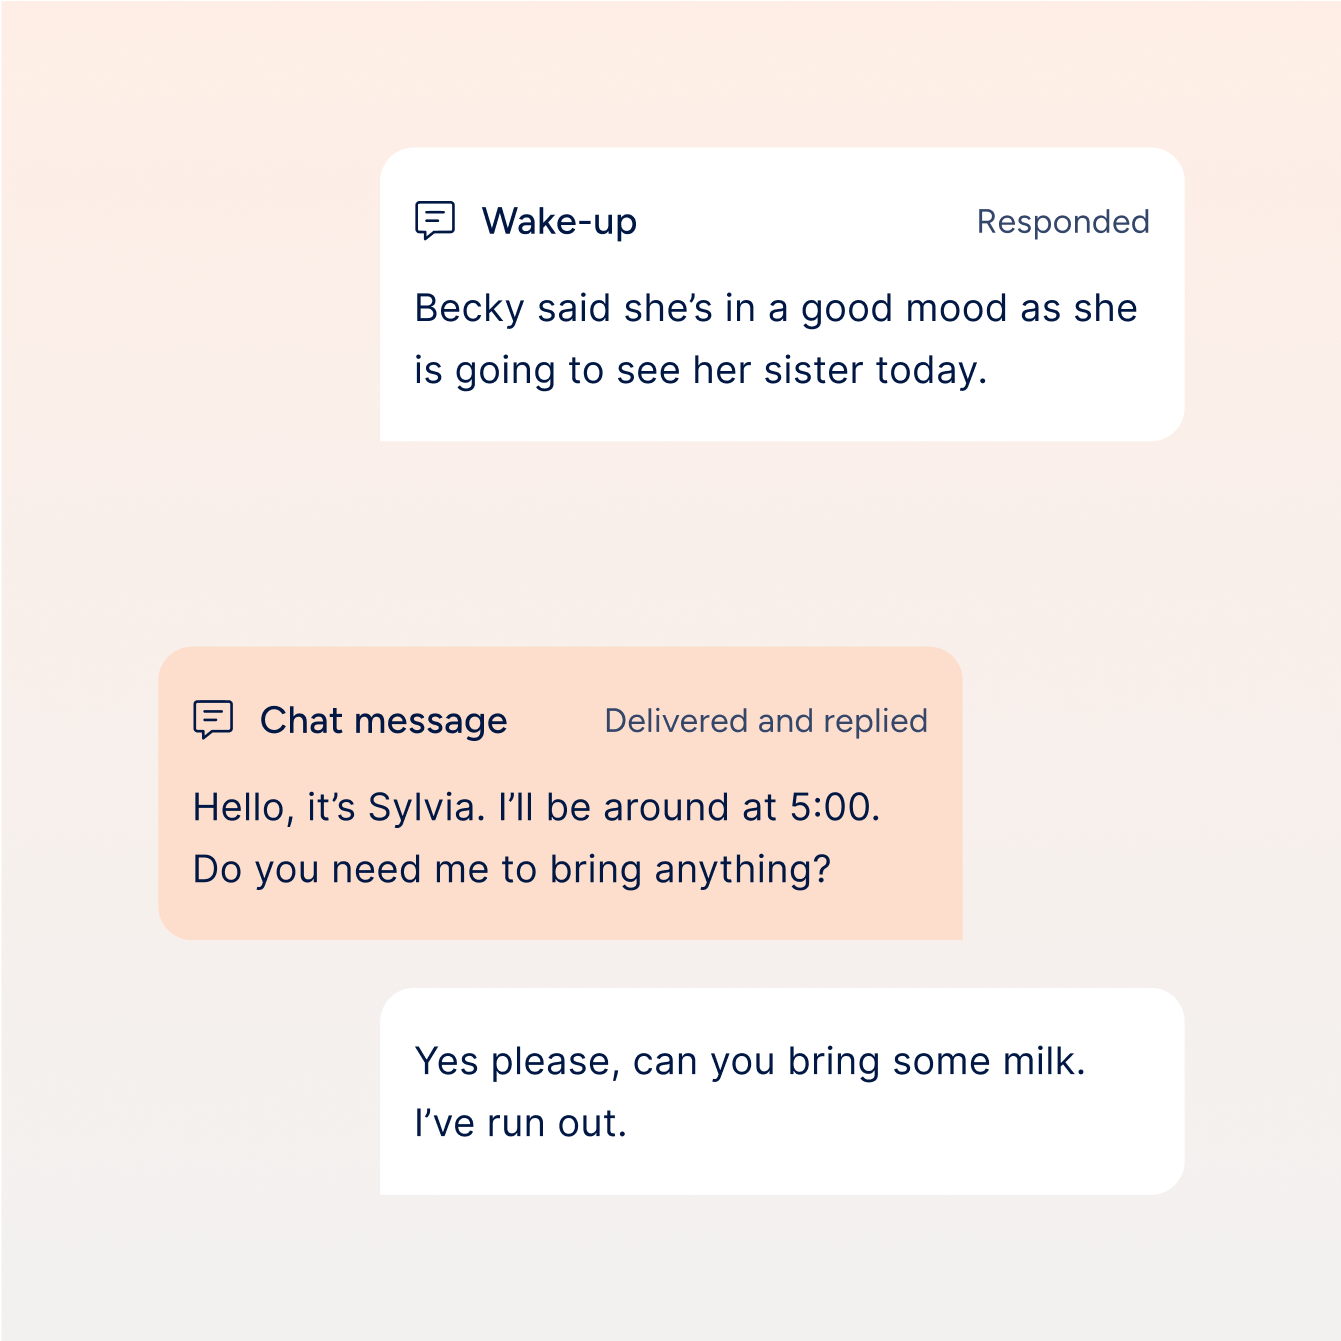Image resolution: width=1341 pixels, height=1341 pixels.
Task: Click the line "is going to see her sister today."
Action: pos(701,370)
